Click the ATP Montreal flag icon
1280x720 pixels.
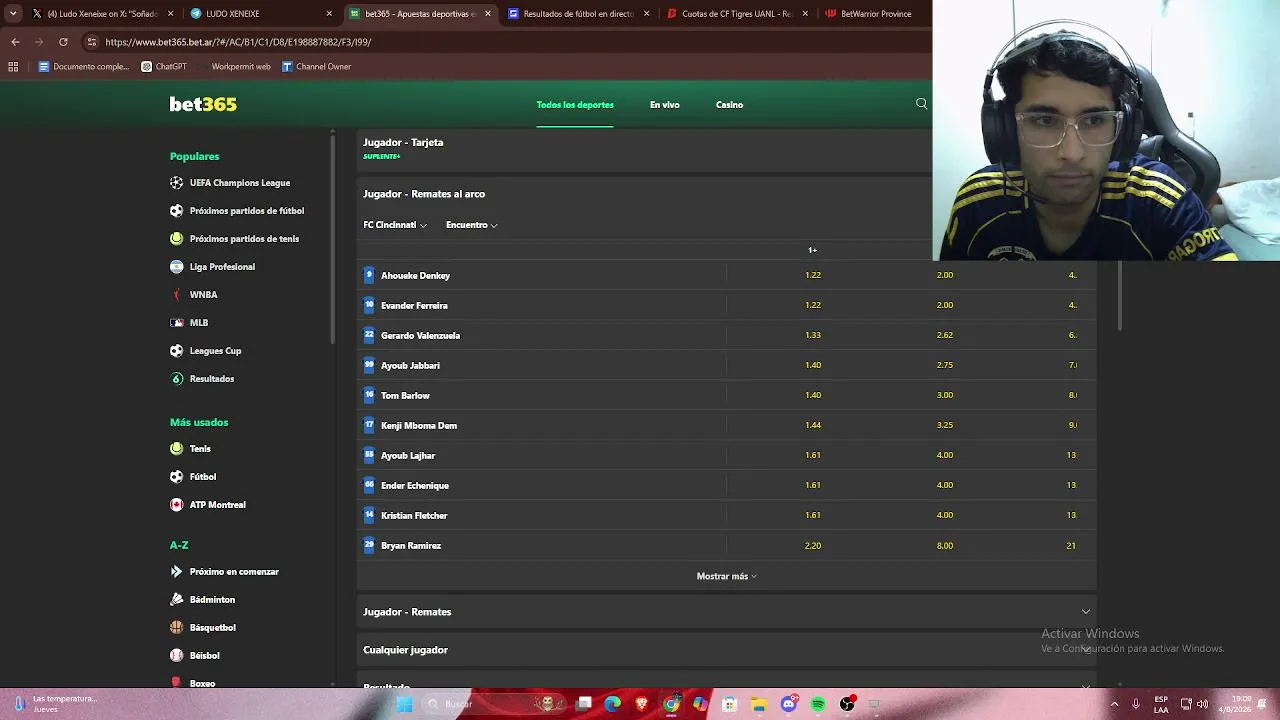click(177, 505)
